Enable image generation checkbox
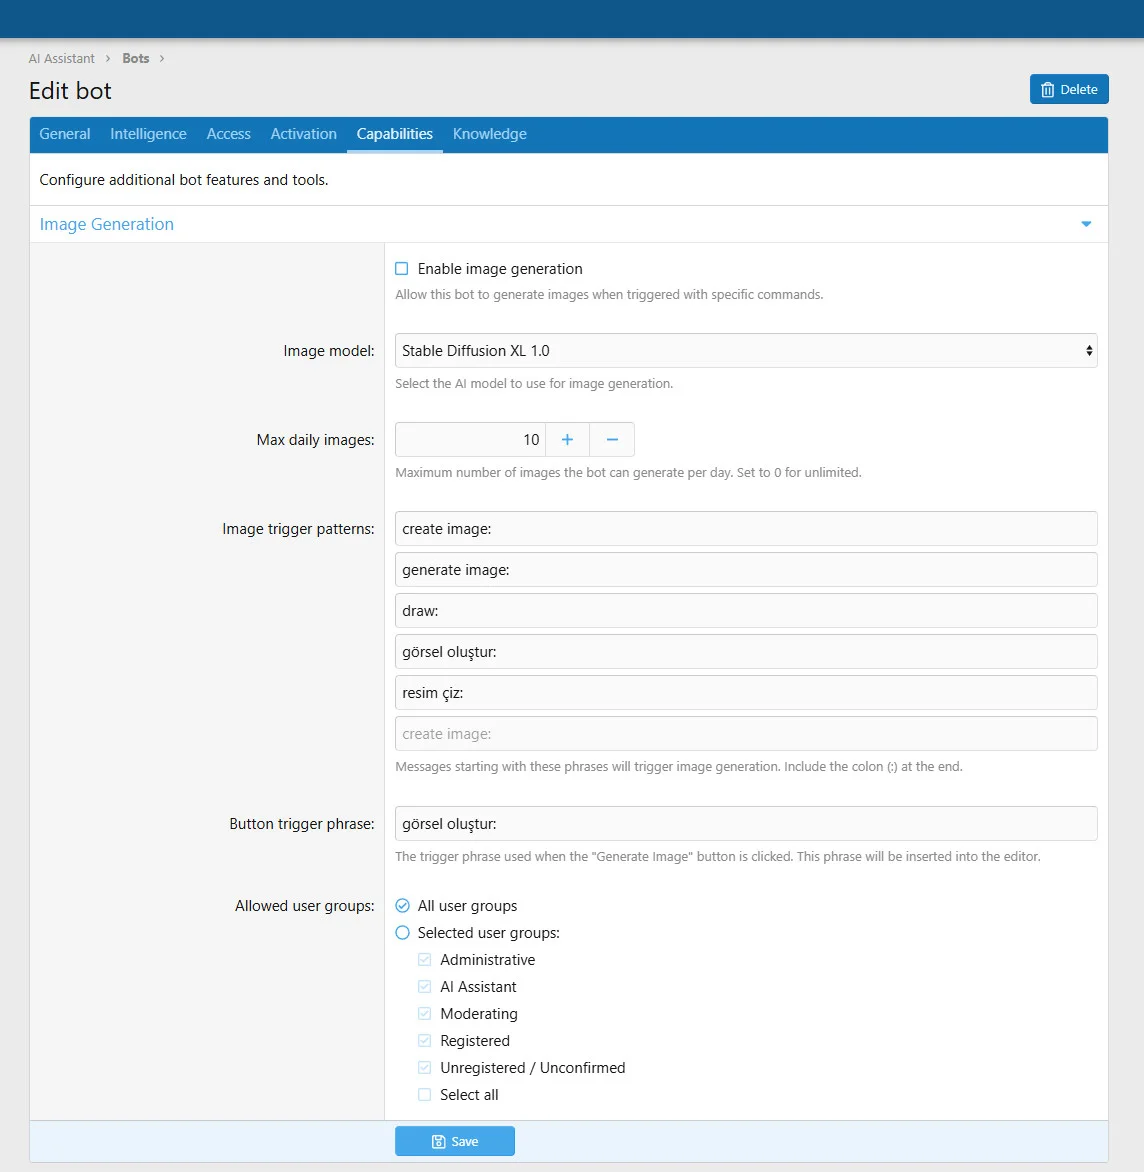Screen dimensions: 1144x1172 (x=402, y=269)
